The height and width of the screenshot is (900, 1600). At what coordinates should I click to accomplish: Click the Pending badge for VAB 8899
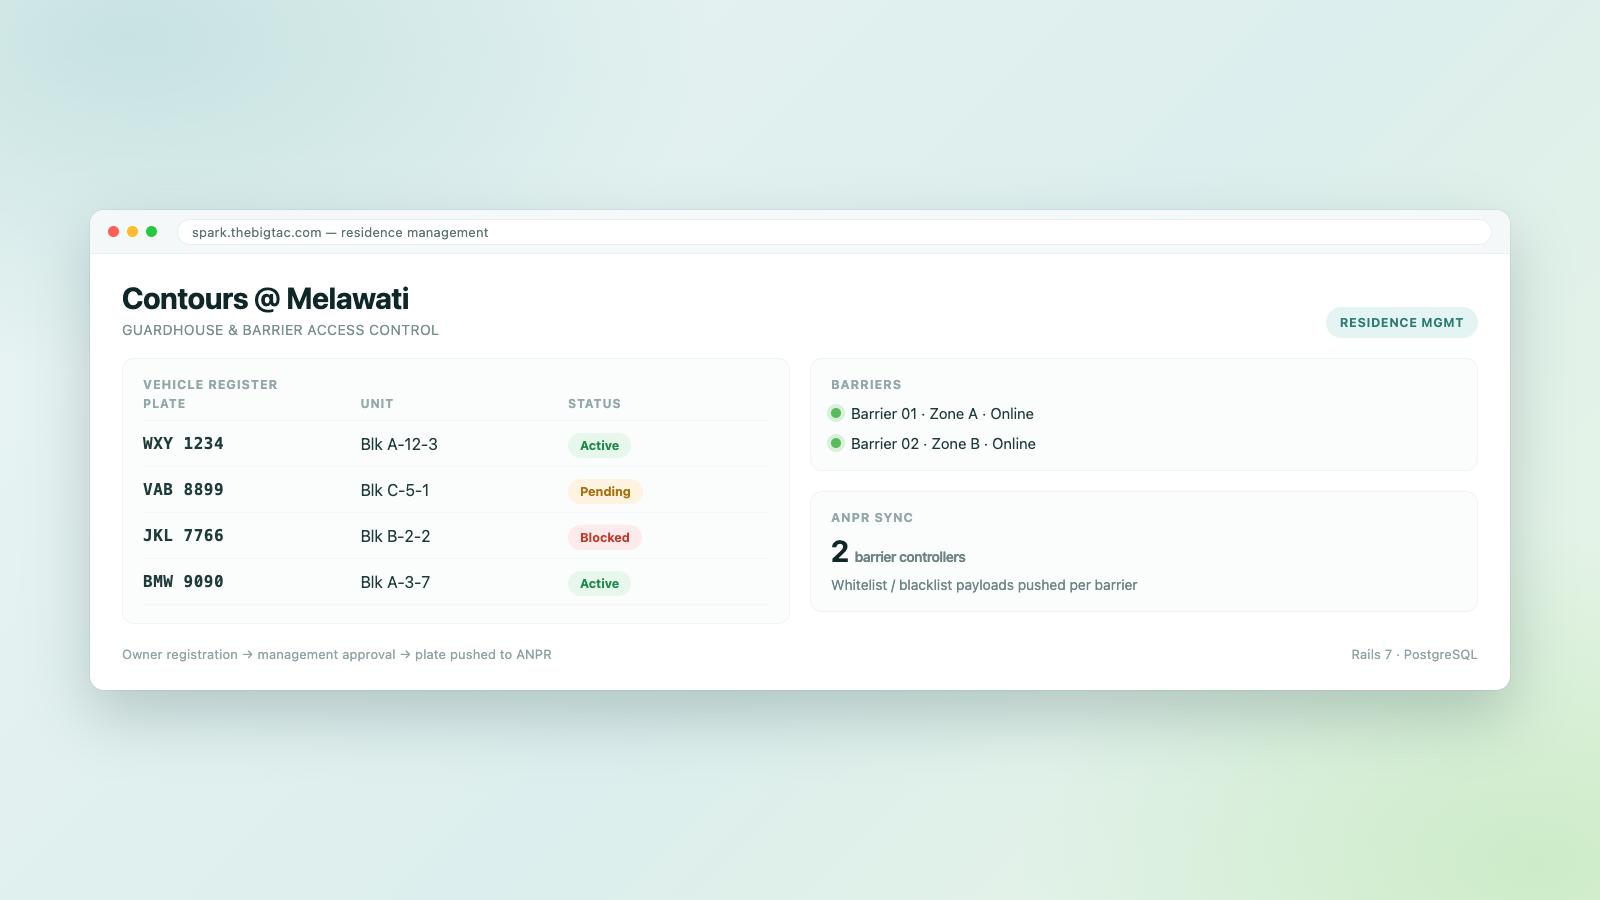click(x=605, y=491)
